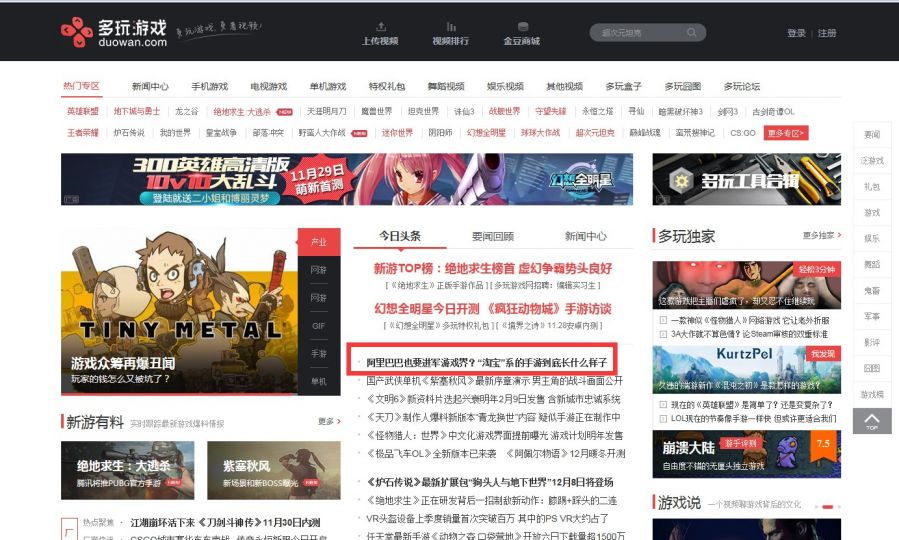Image resolution: width=899 pixels, height=540 pixels.
Task: Open the 轻松3分钟 video thumbnail
Action: 746,285
